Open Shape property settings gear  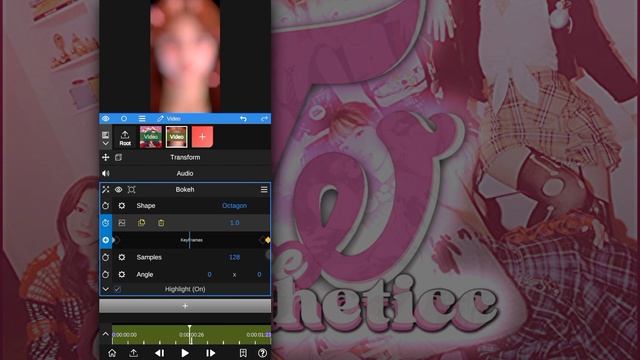click(x=122, y=206)
